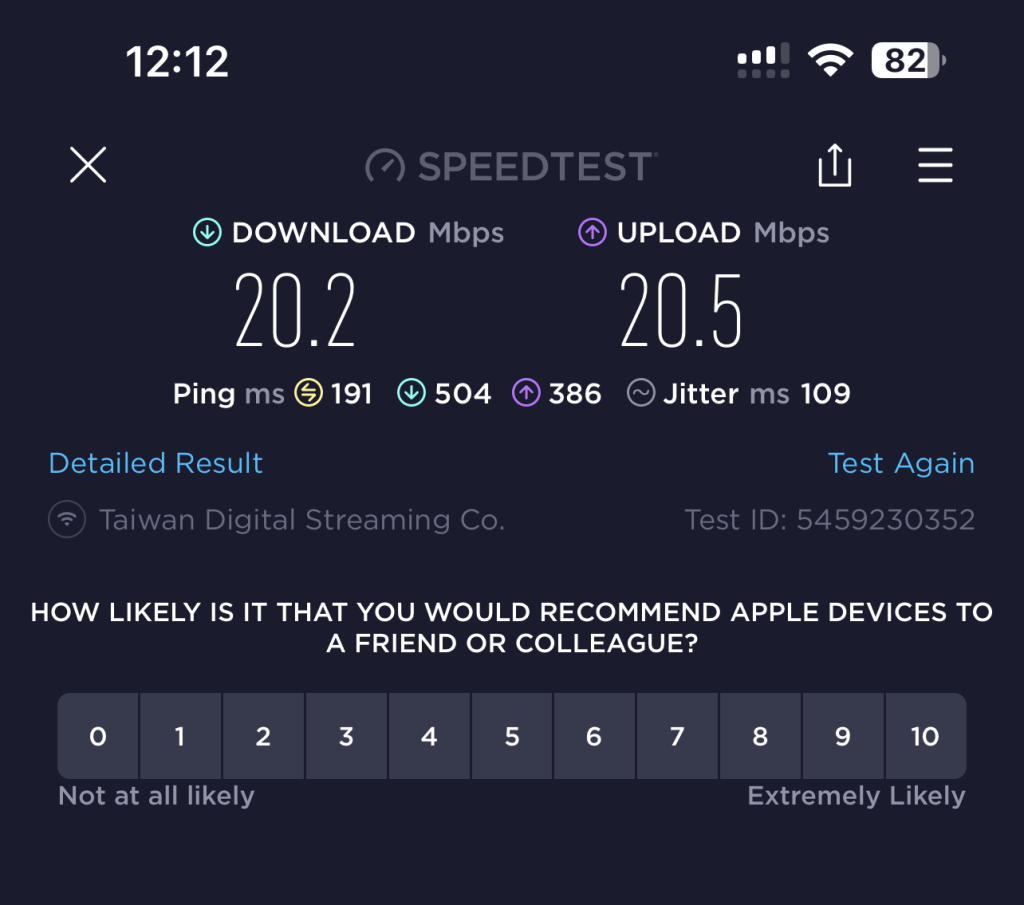Image resolution: width=1024 pixels, height=905 pixels.
Task: Tap the jitter wave icon
Action: coord(641,393)
